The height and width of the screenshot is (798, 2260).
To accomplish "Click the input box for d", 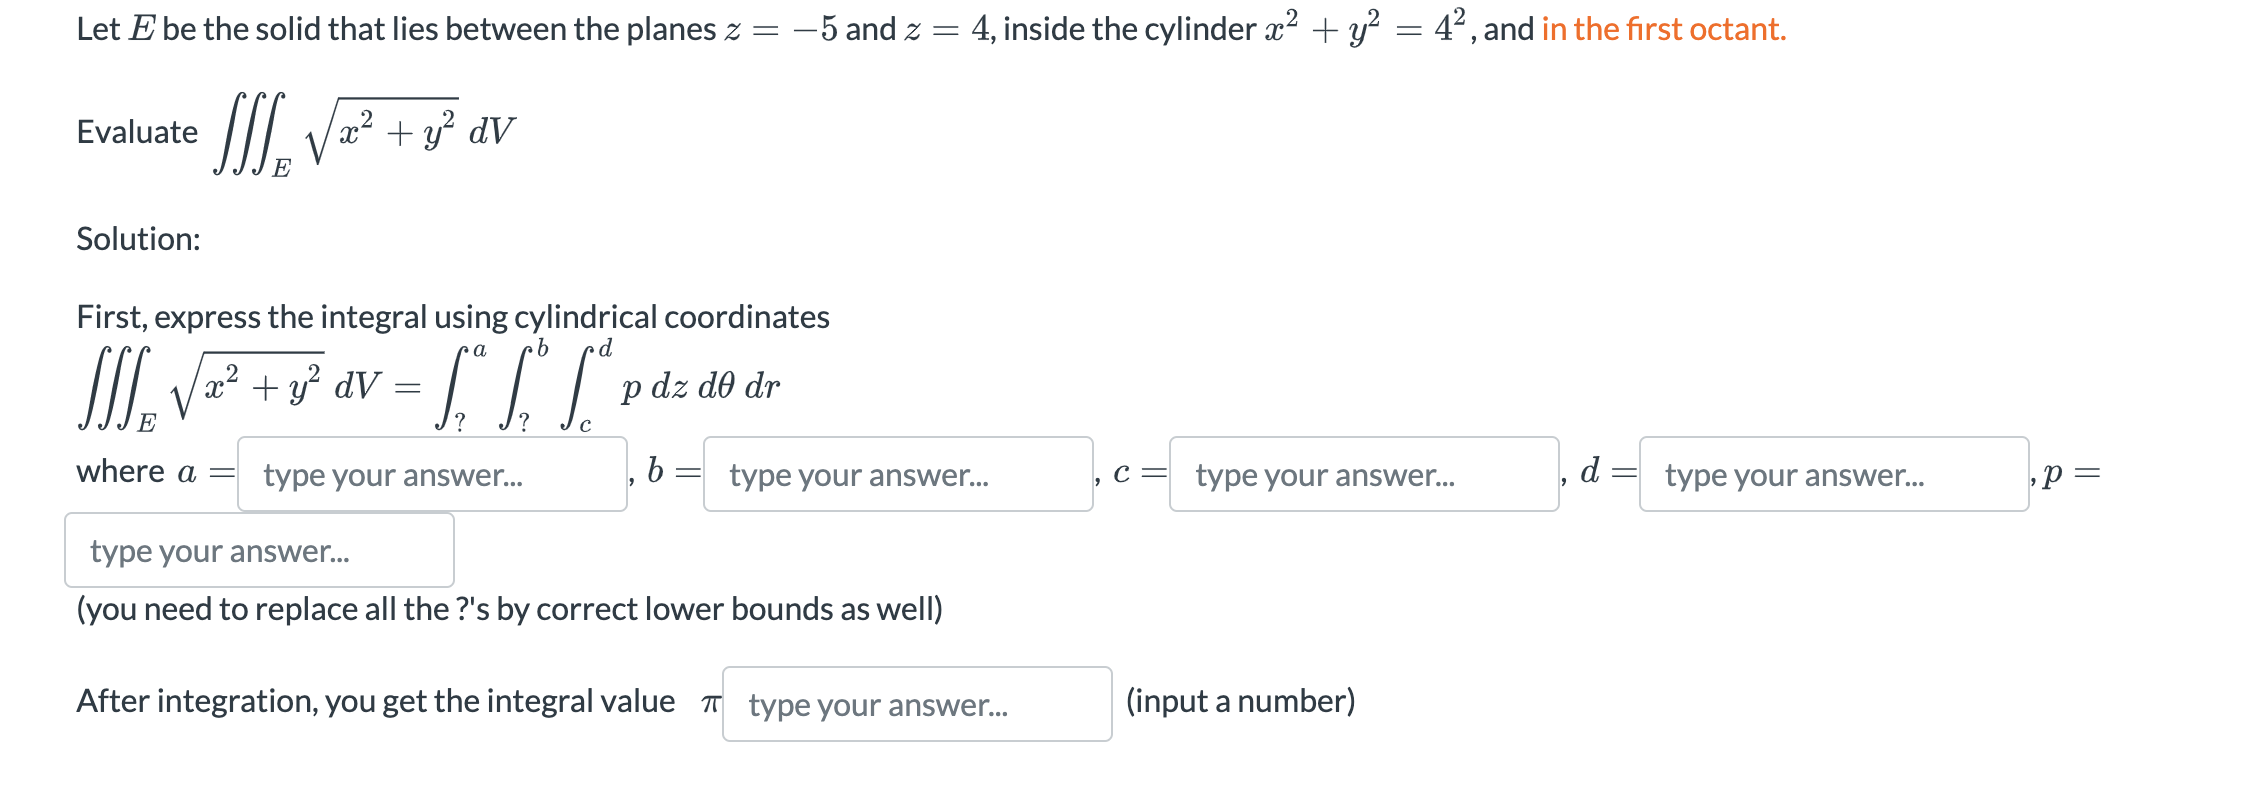I will click(x=1833, y=474).
